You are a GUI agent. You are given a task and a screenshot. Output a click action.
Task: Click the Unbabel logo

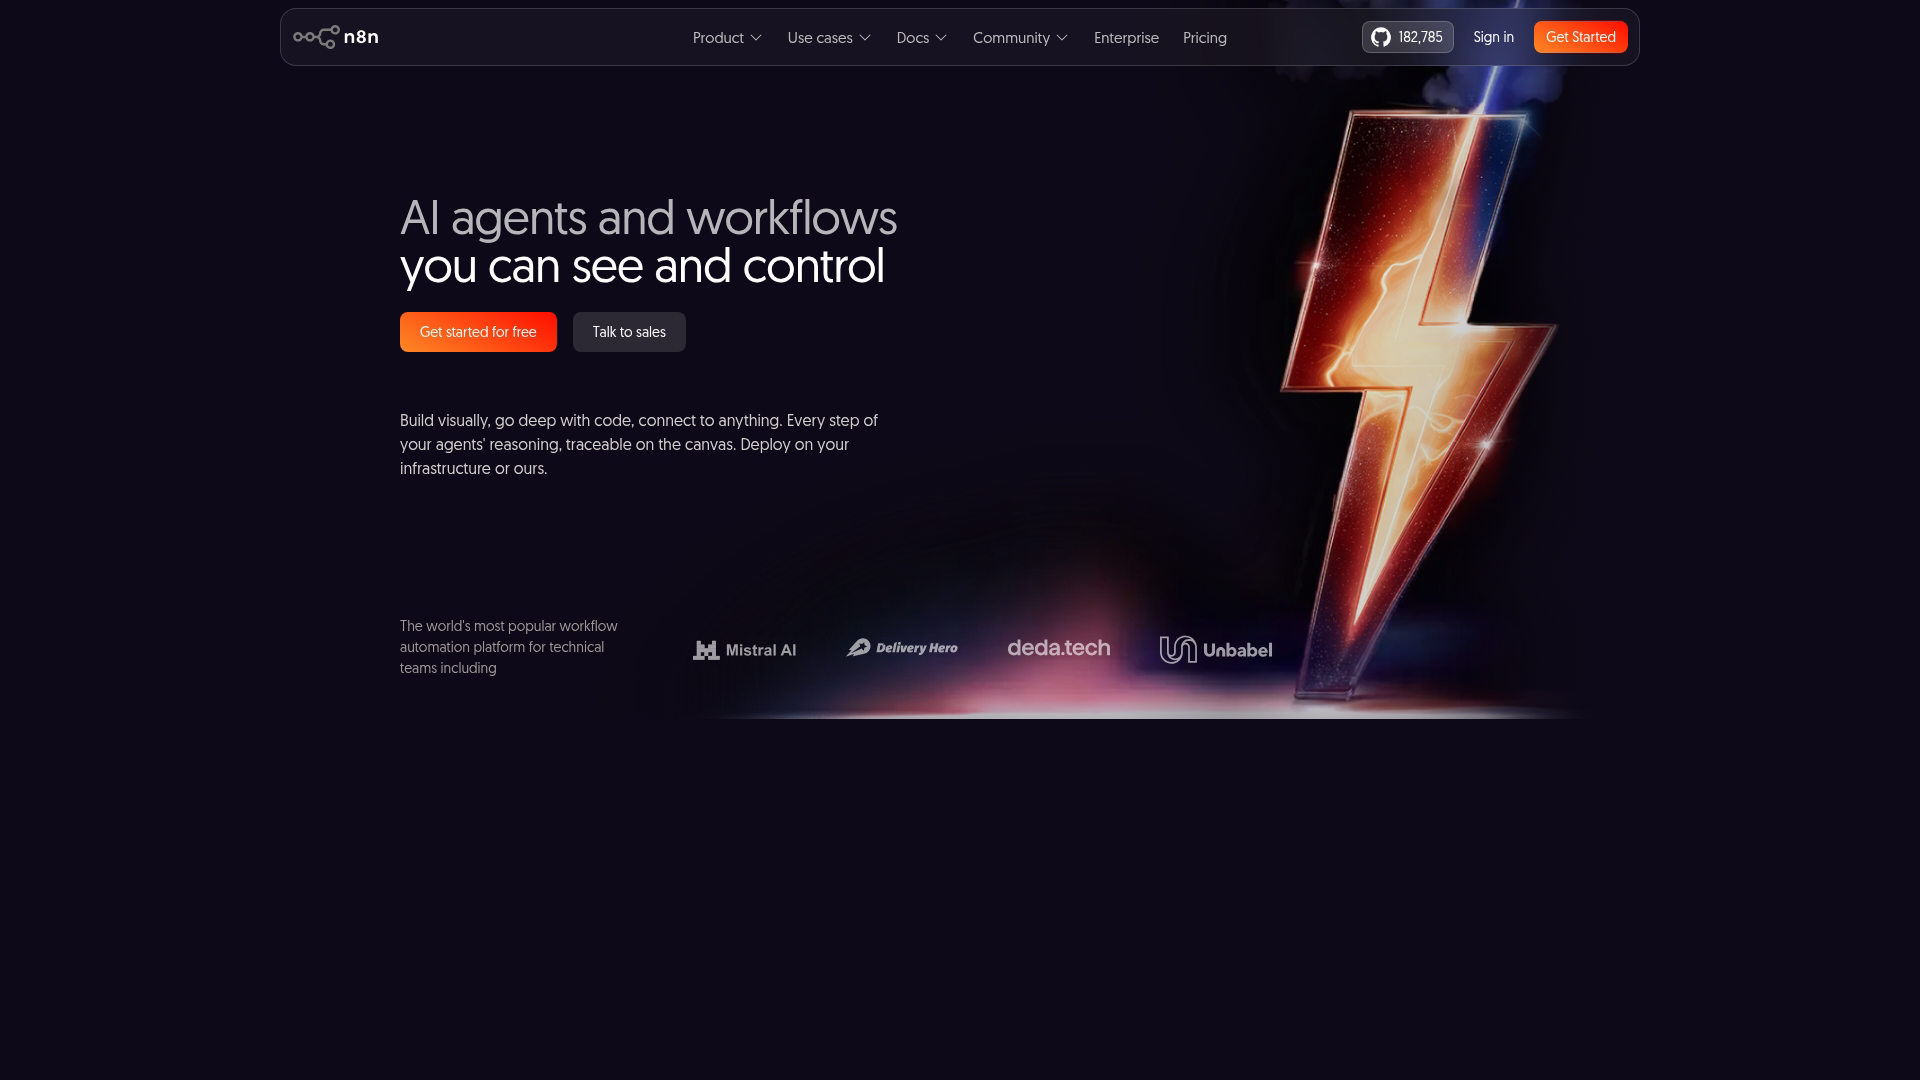point(1216,650)
